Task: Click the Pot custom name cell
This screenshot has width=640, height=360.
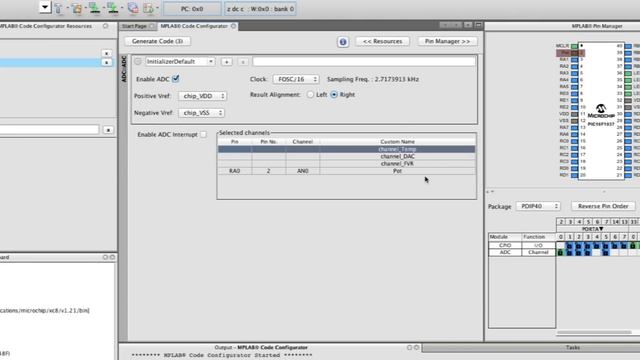Action: 398,171
